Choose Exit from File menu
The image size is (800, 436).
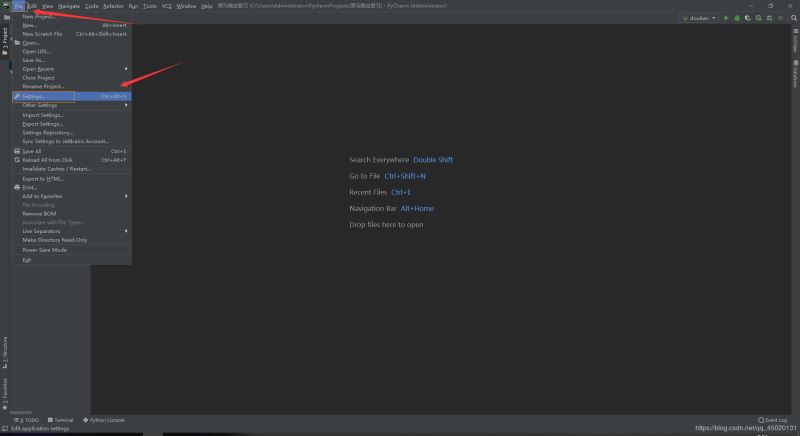point(71,260)
